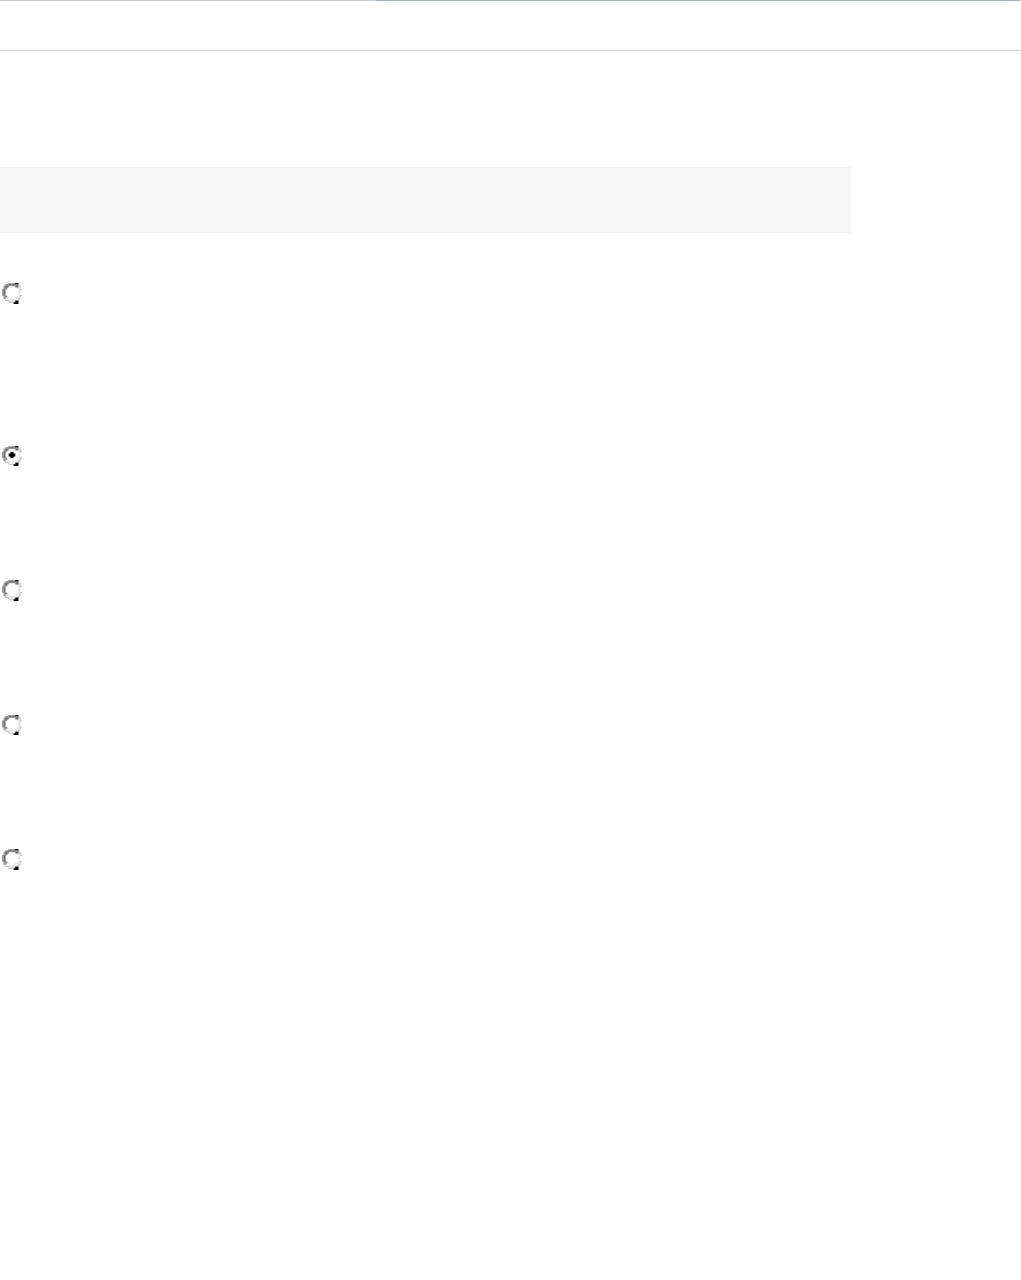The width and height of the screenshot is (1021, 1280).
Task: Select the topmost unselected radio button
Action: pos(13,294)
